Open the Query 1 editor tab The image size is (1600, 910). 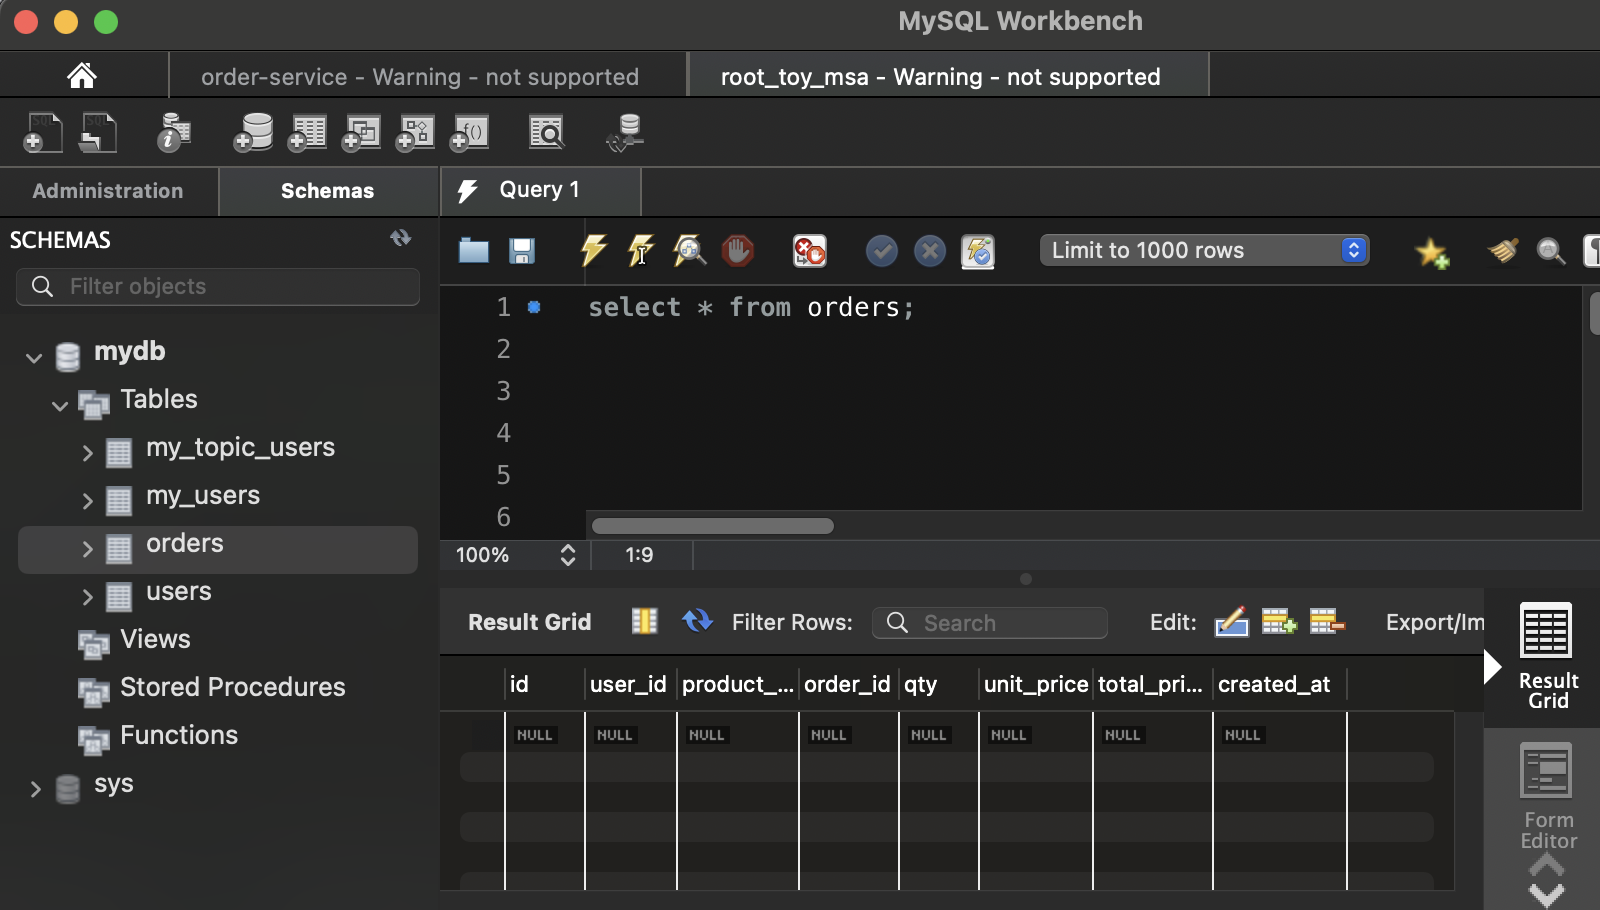pos(540,190)
